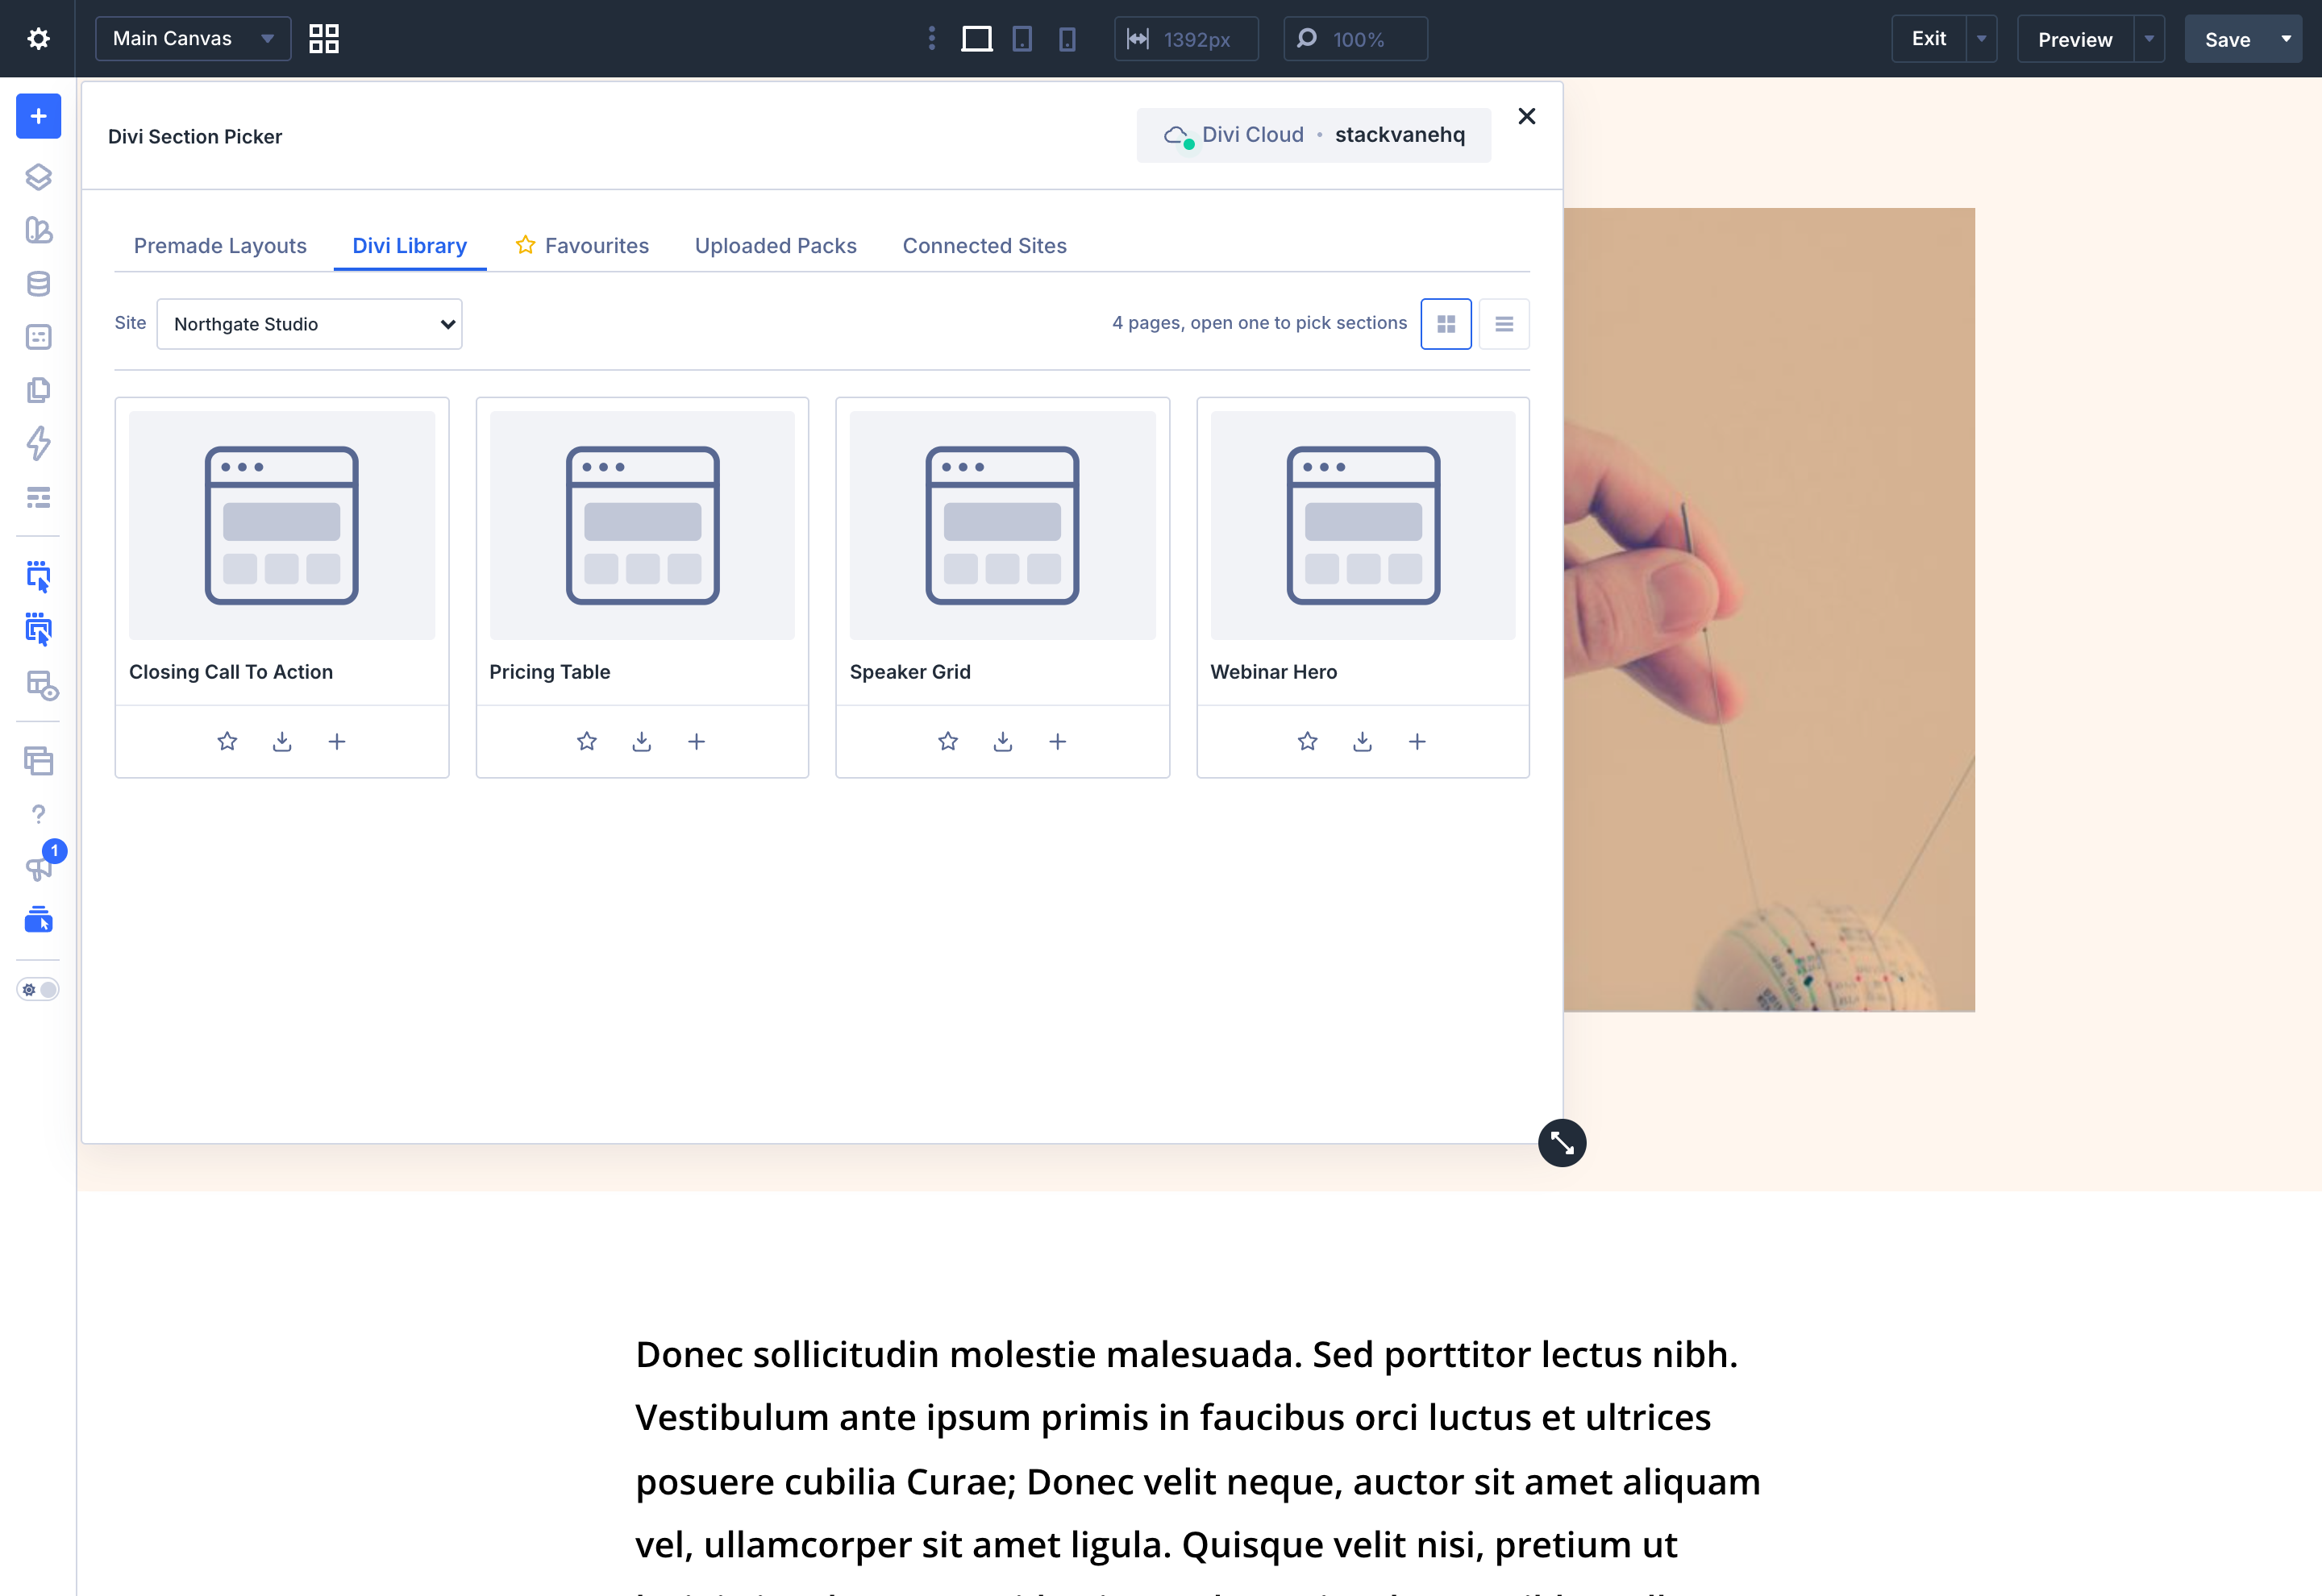Switch to grid view in picker
The height and width of the screenshot is (1596, 2322).
1446,324
